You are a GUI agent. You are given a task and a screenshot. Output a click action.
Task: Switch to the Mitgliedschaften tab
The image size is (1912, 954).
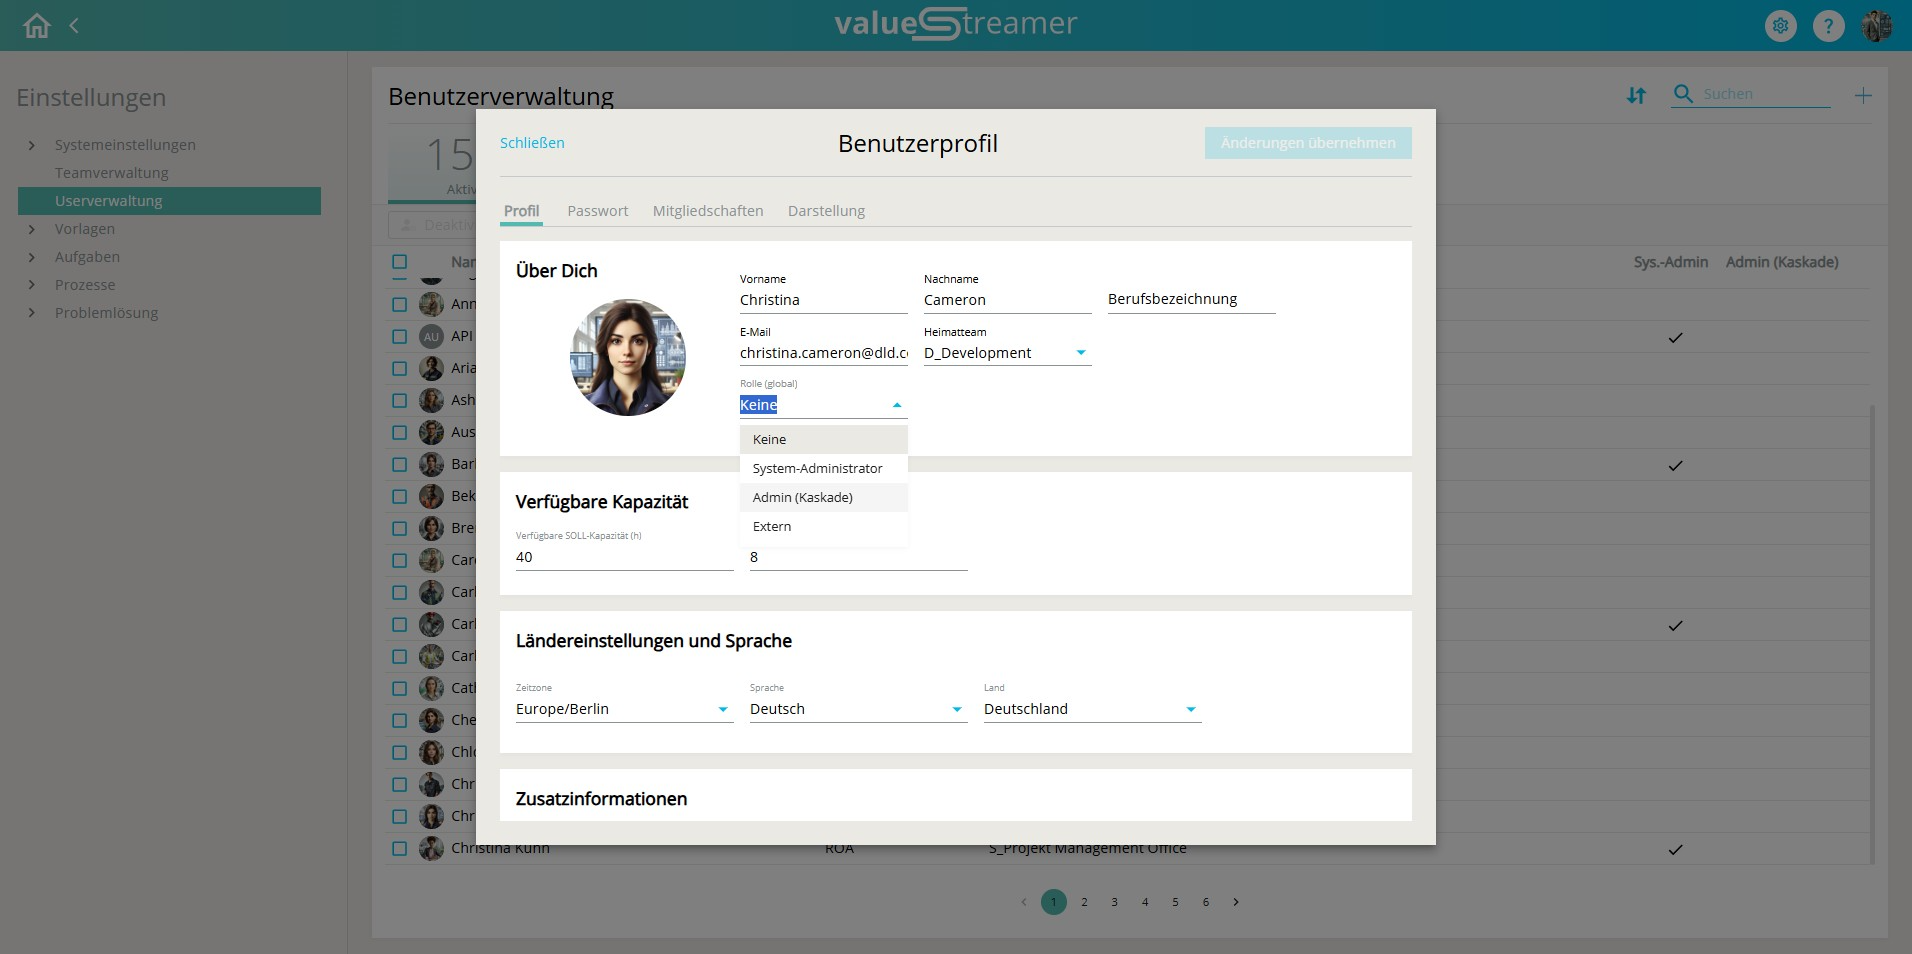click(x=707, y=211)
